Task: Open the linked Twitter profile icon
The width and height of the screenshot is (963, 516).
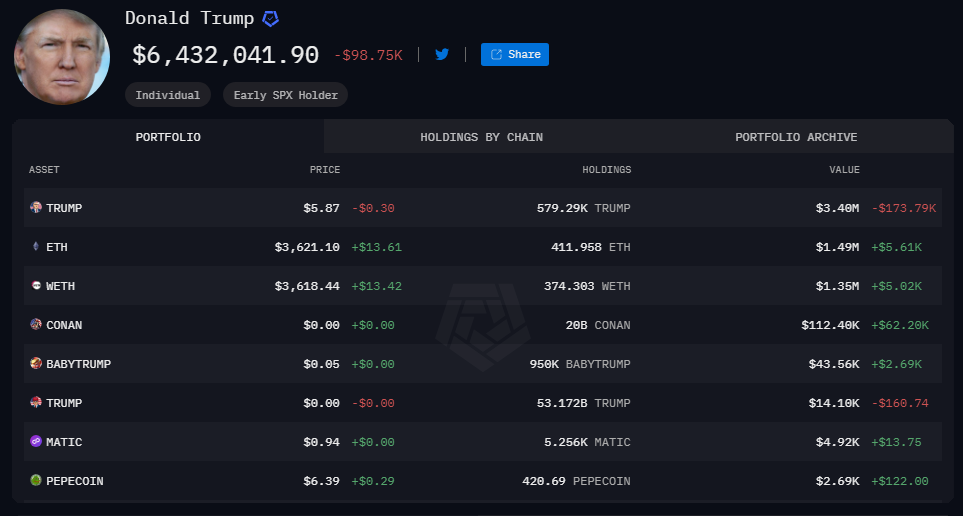Action: [x=442, y=54]
